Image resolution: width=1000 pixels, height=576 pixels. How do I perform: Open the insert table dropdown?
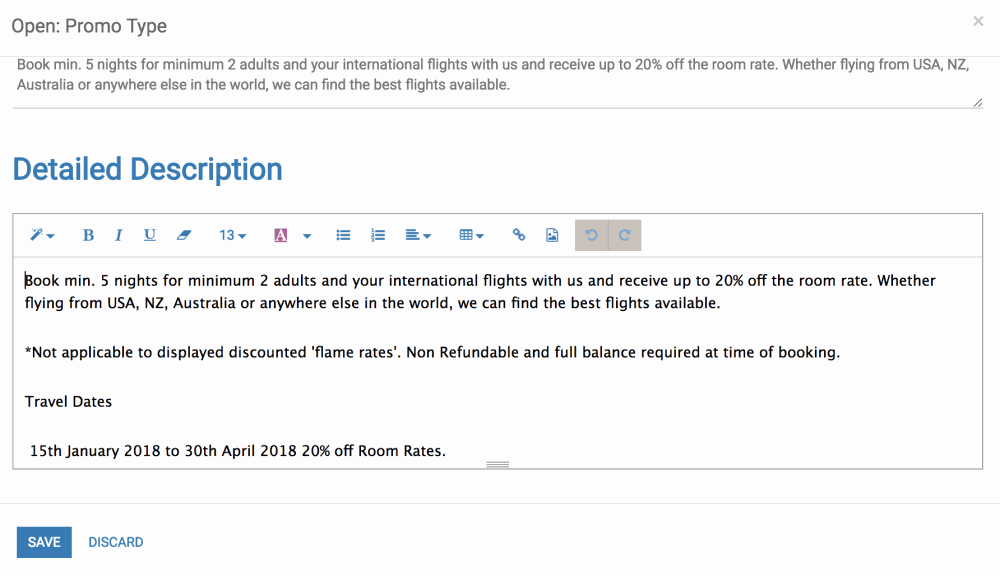[471, 235]
